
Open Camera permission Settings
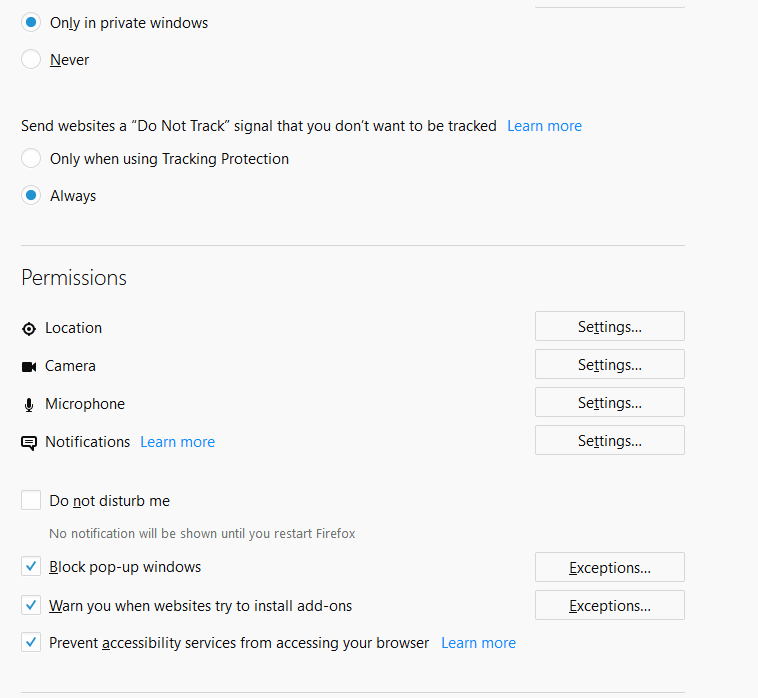tap(610, 364)
